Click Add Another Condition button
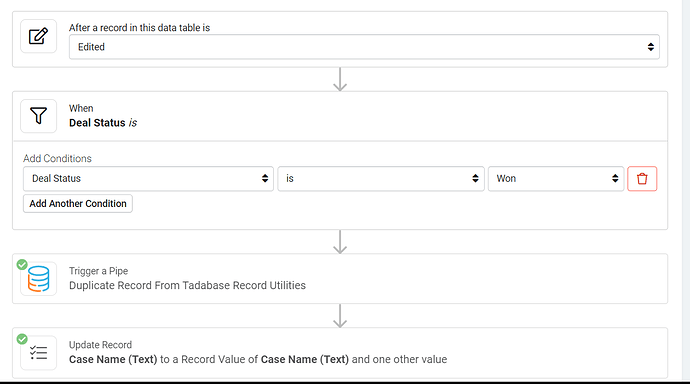 78,204
